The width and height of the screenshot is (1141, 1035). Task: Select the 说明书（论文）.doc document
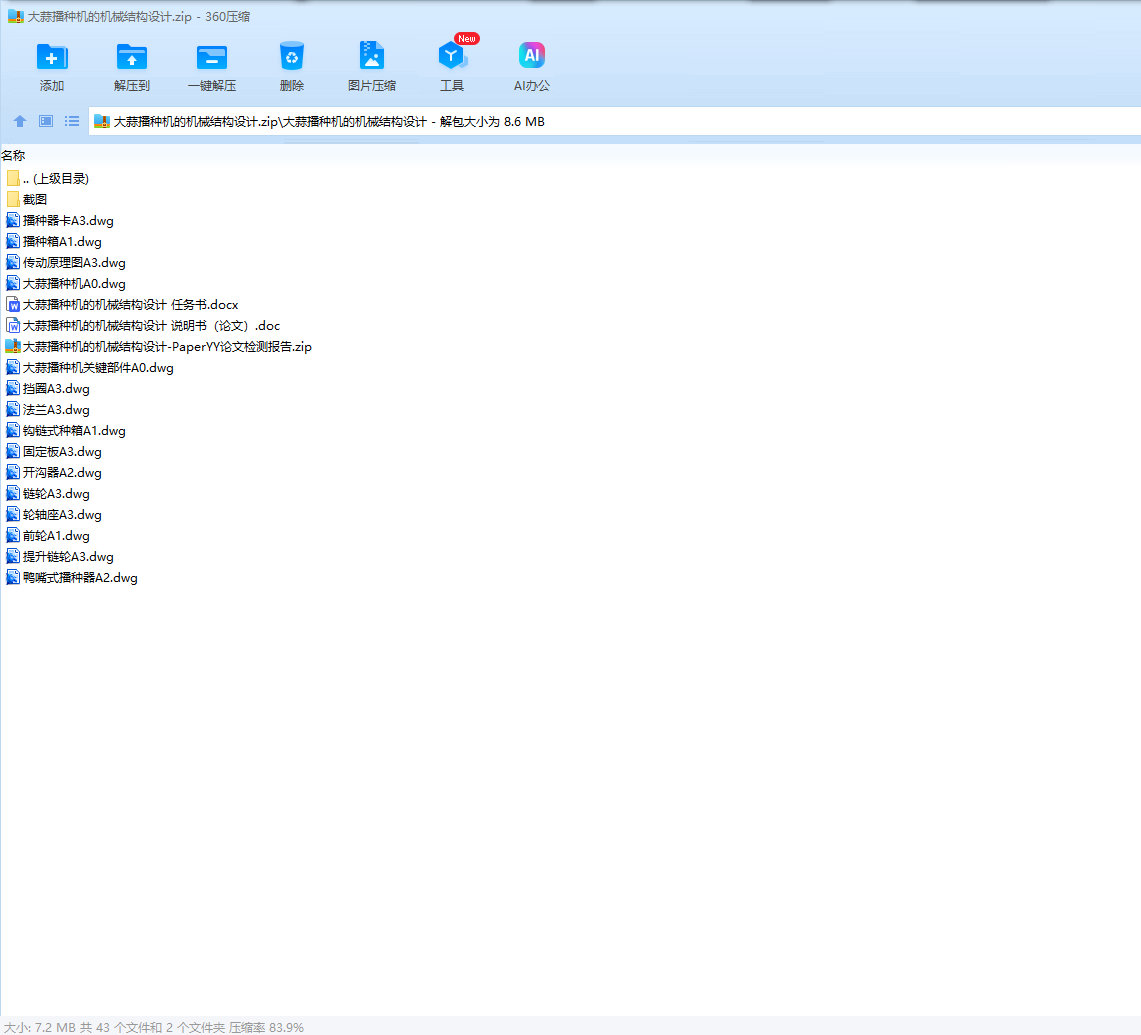(x=143, y=326)
